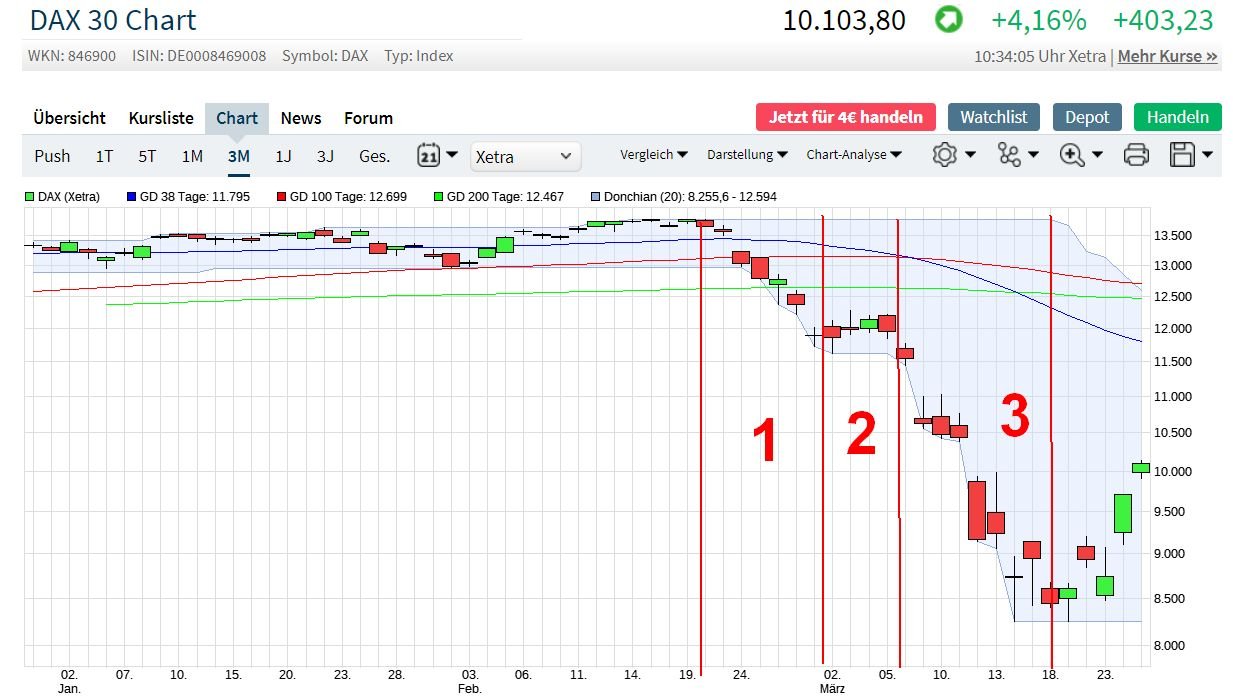Switch to the Übersicht tab
The image size is (1233, 699).
point(69,118)
